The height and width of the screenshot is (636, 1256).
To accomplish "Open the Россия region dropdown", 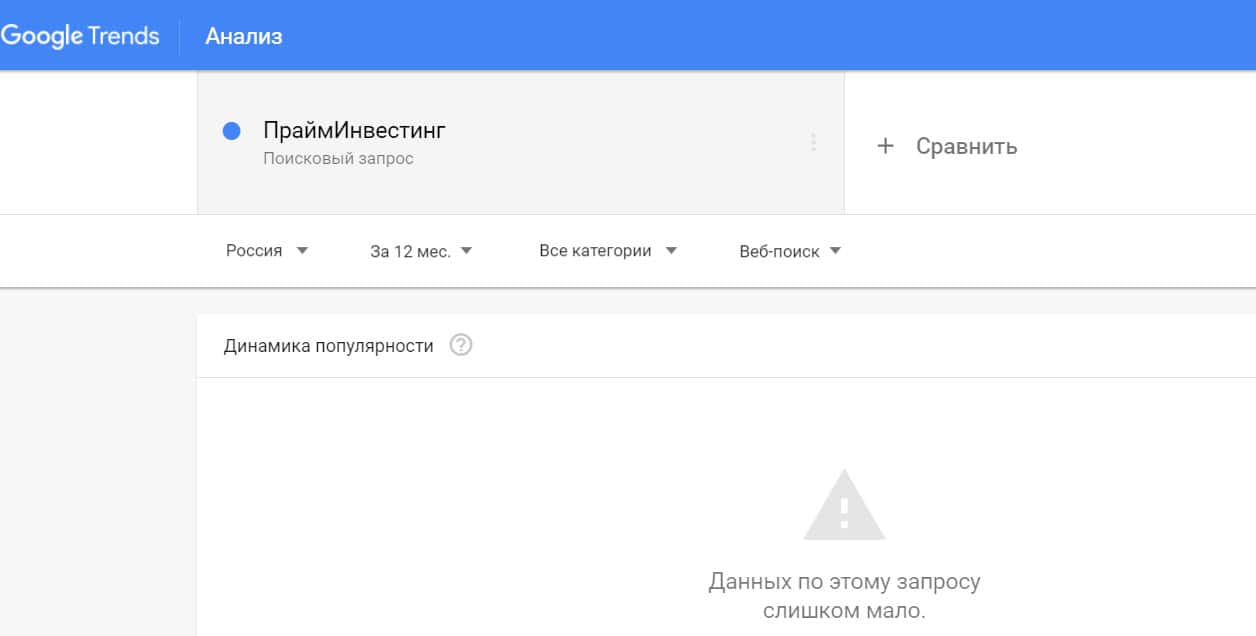I will 254,251.
